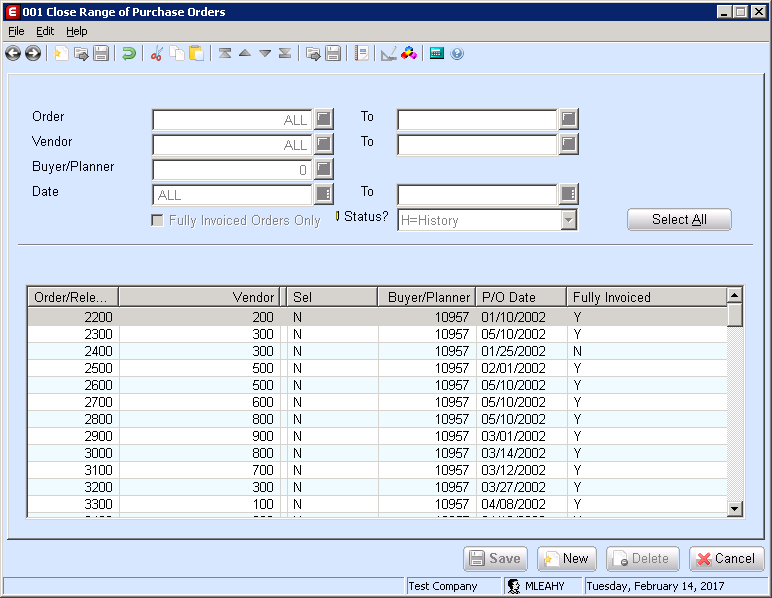The image size is (772, 598).
Task: Click the Buyer/Planner column header
Action: coord(427,297)
